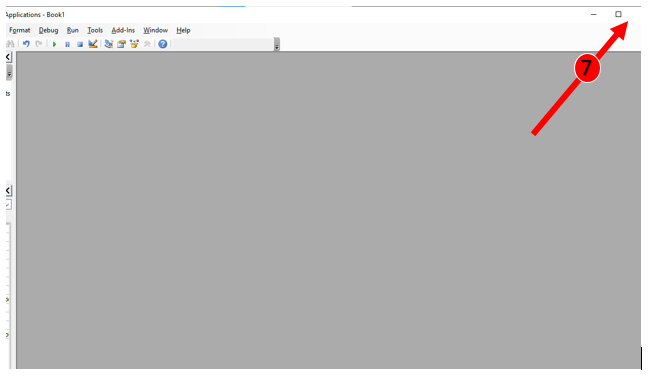The width and height of the screenshot is (649, 381).
Task: Open the Run menu
Action: (x=72, y=30)
